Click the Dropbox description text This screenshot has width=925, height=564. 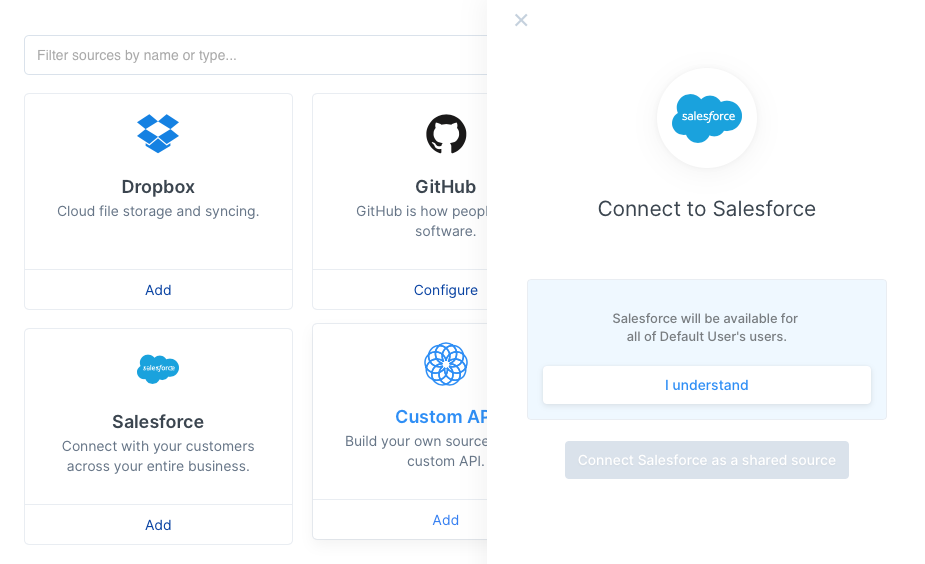158,211
